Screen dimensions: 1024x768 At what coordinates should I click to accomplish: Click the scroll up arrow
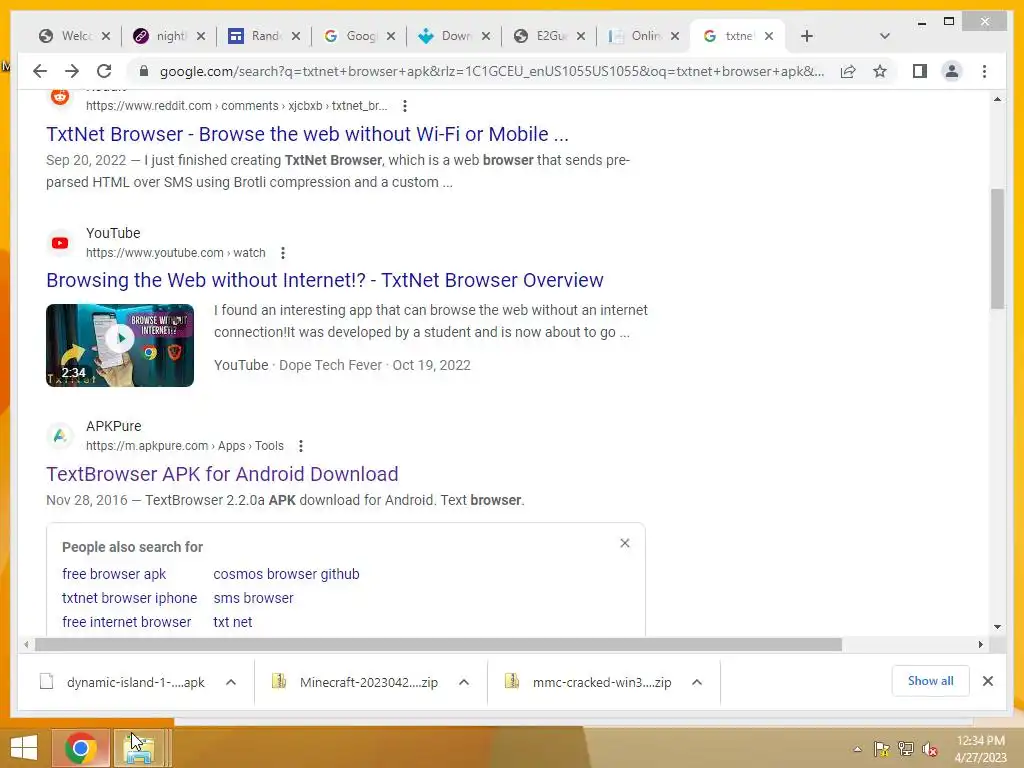(x=997, y=99)
